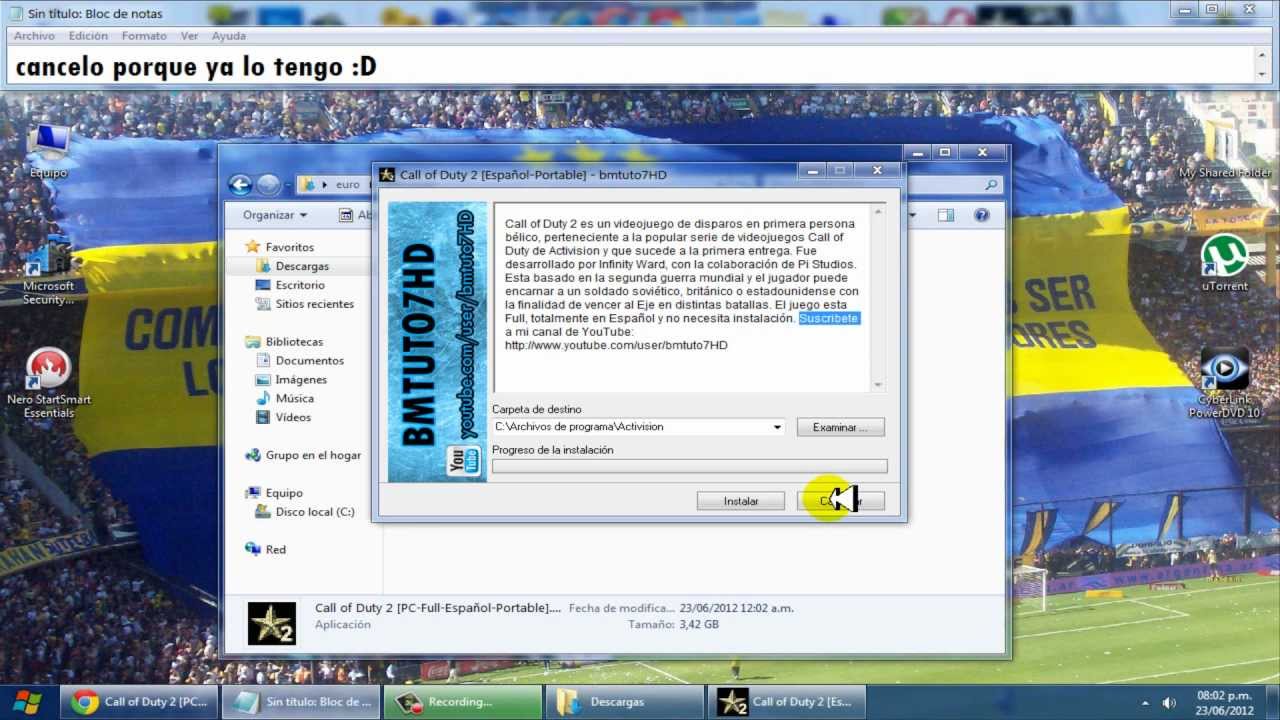Toggle the Explorer preview pane icon

(x=948, y=215)
